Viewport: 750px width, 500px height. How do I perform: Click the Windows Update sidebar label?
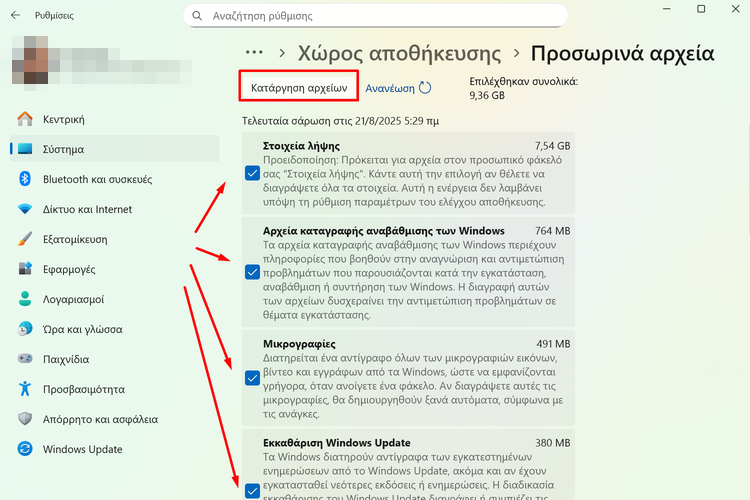(x=83, y=449)
